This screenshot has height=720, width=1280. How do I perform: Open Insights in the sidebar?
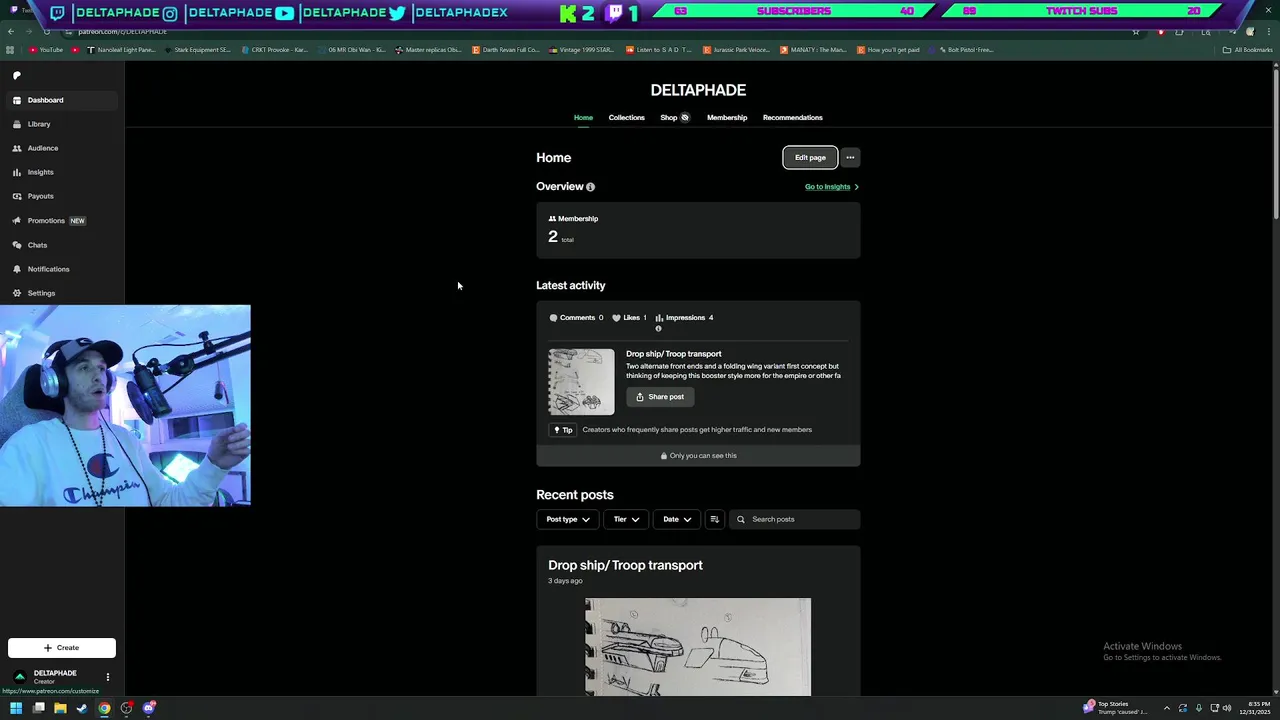62,172
